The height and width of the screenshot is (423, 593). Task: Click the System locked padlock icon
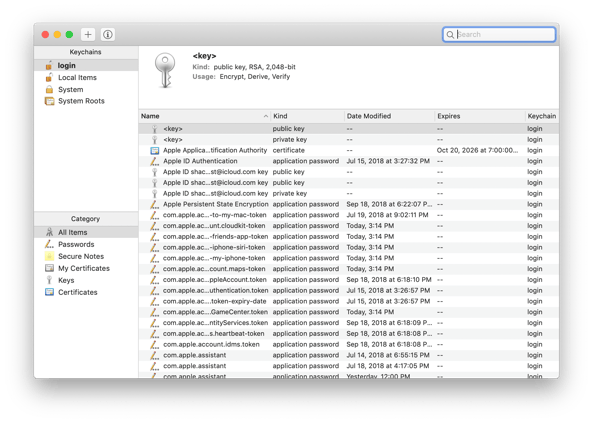click(49, 90)
